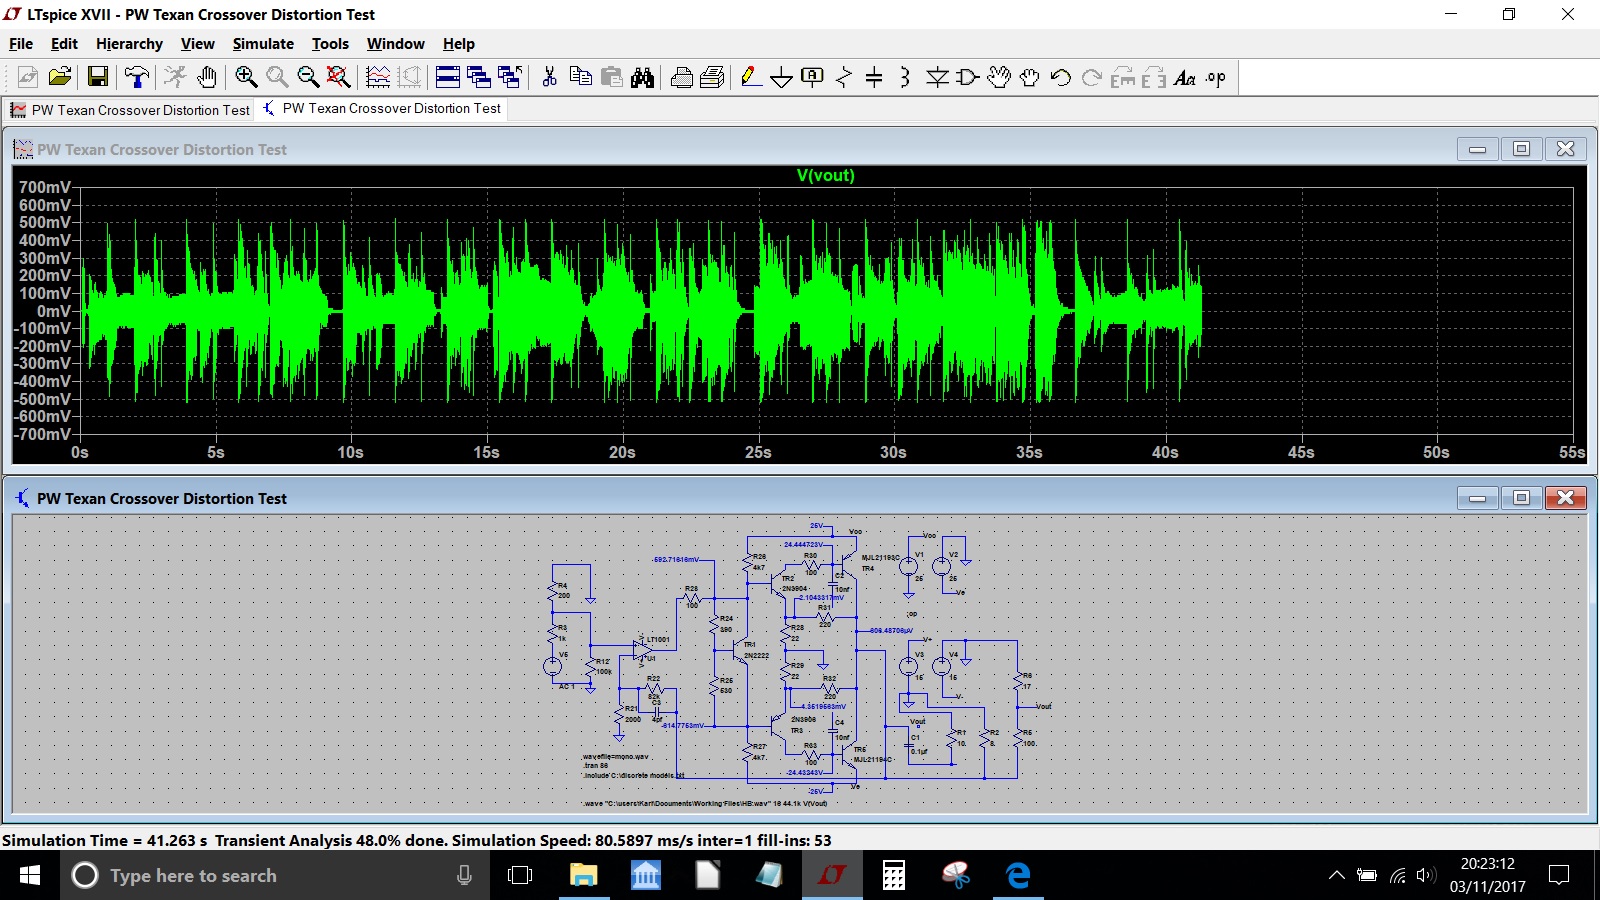Tile windows horizontally from the toolbar
The width and height of the screenshot is (1600, 900).
[448, 77]
